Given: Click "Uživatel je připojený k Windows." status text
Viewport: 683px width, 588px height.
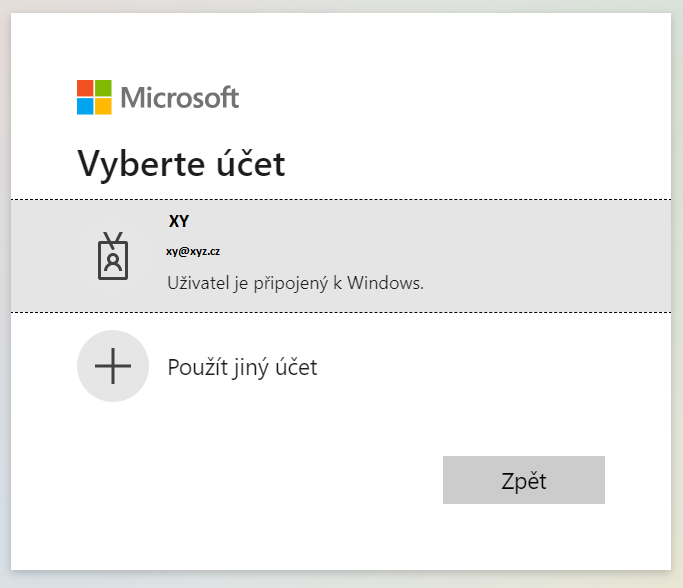Looking at the screenshot, I should 295,283.
